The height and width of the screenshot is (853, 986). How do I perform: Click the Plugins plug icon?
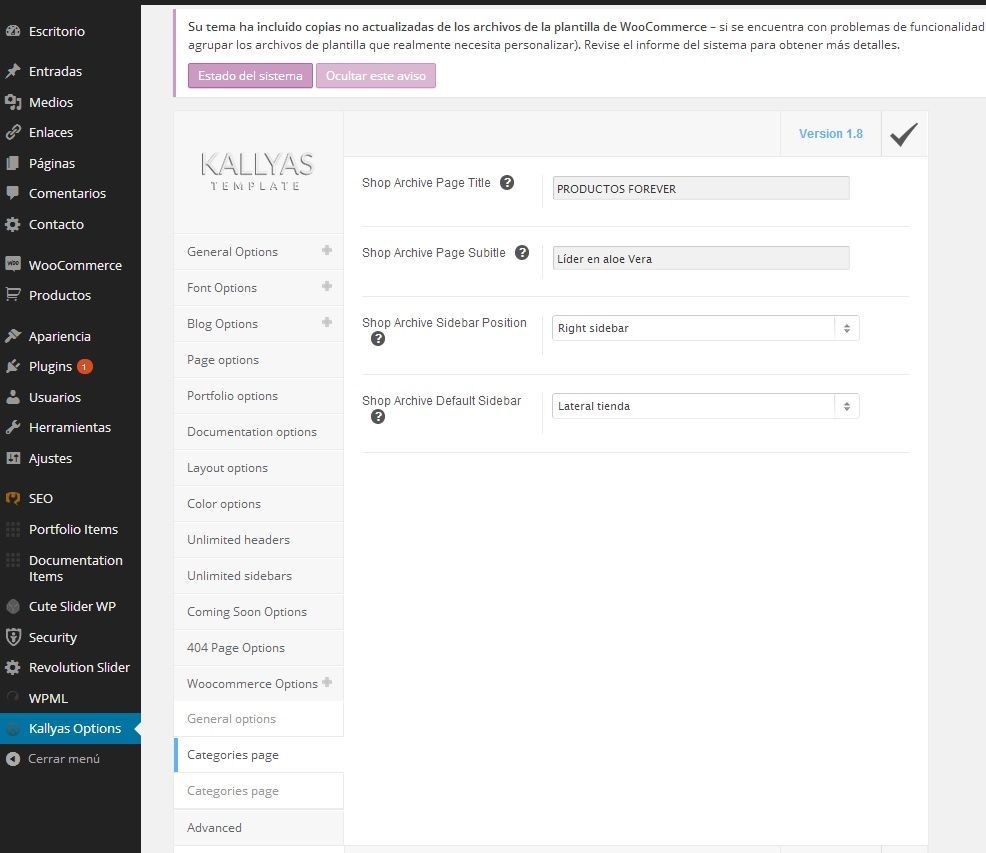pyautogui.click(x=13, y=366)
